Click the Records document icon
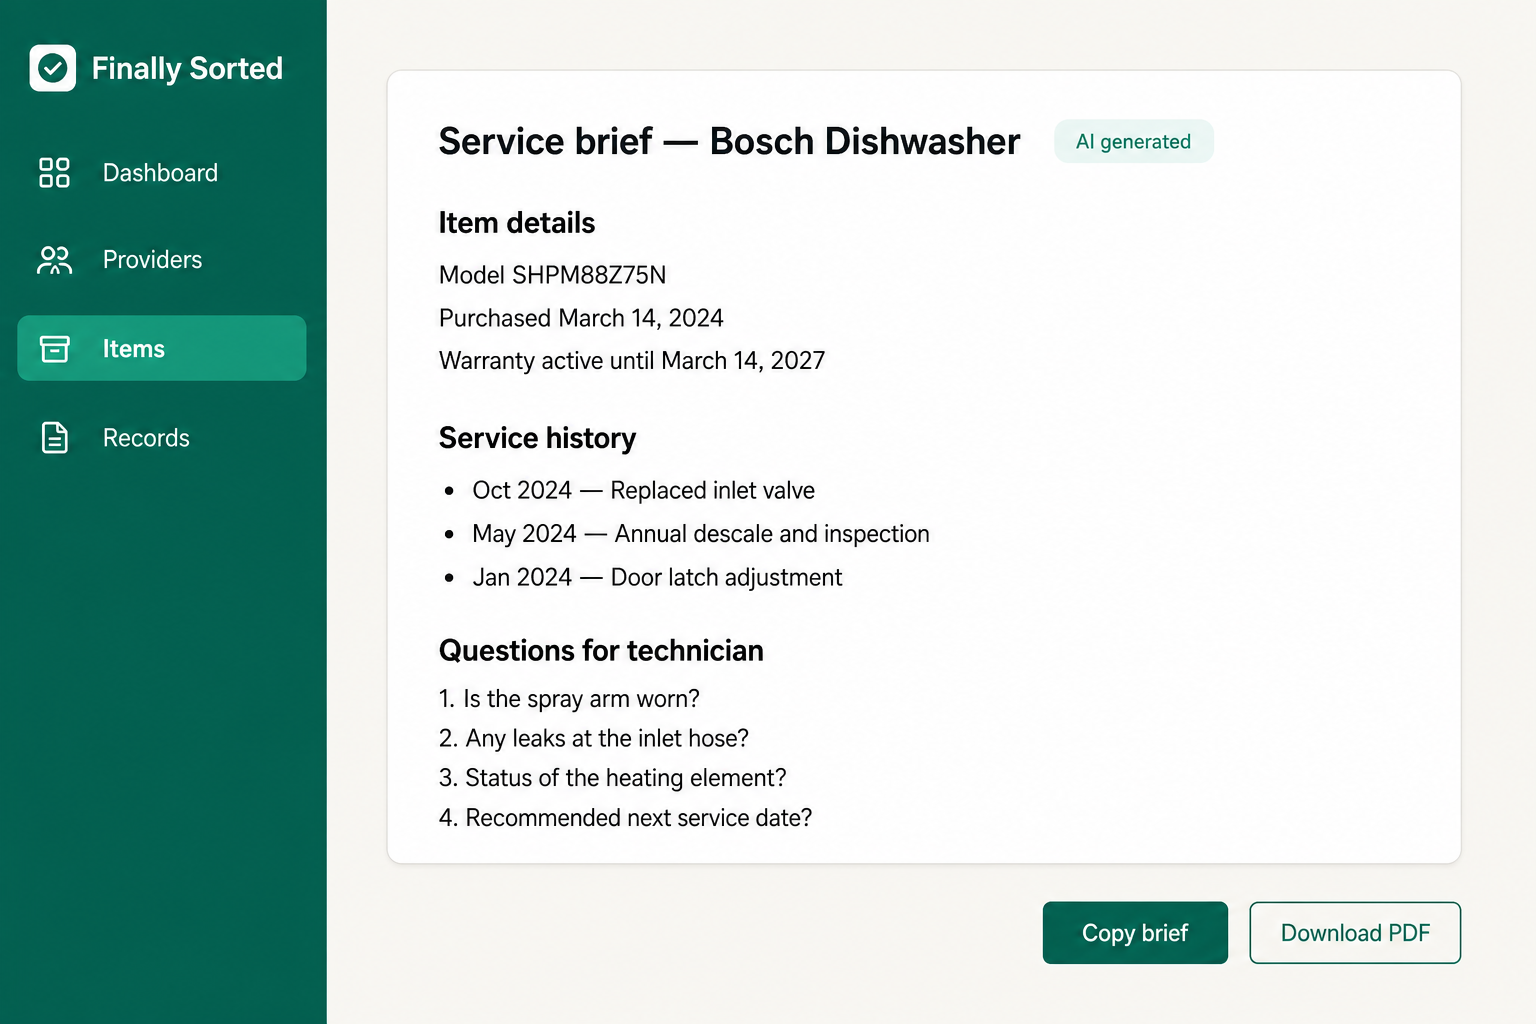The width and height of the screenshot is (1536, 1024). point(54,438)
